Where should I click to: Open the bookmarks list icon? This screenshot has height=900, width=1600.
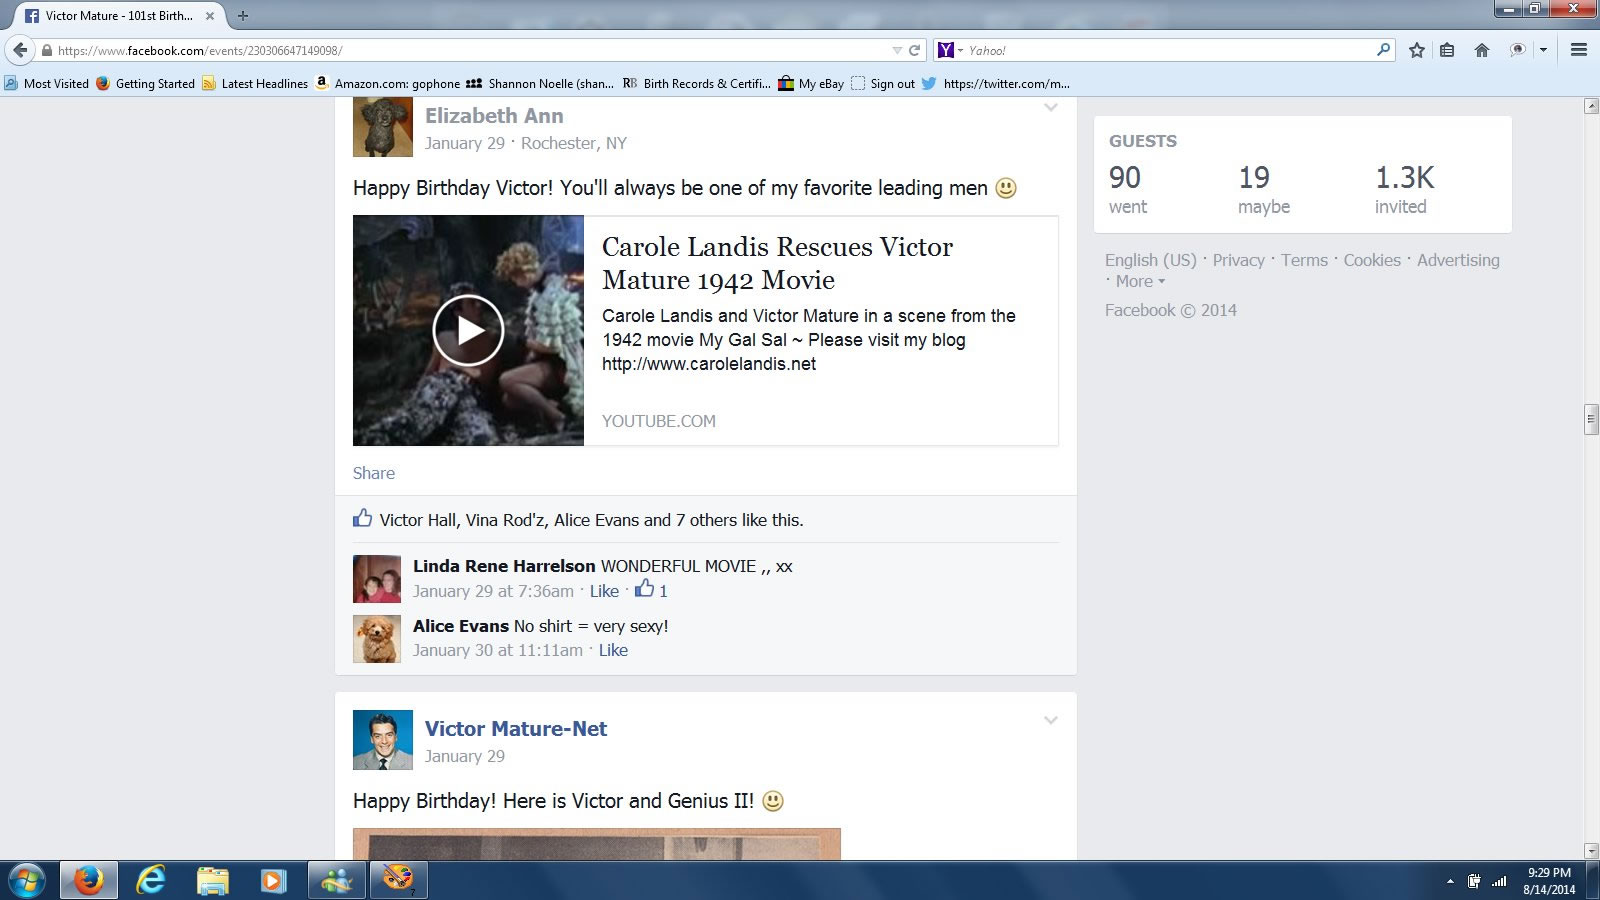point(1447,50)
